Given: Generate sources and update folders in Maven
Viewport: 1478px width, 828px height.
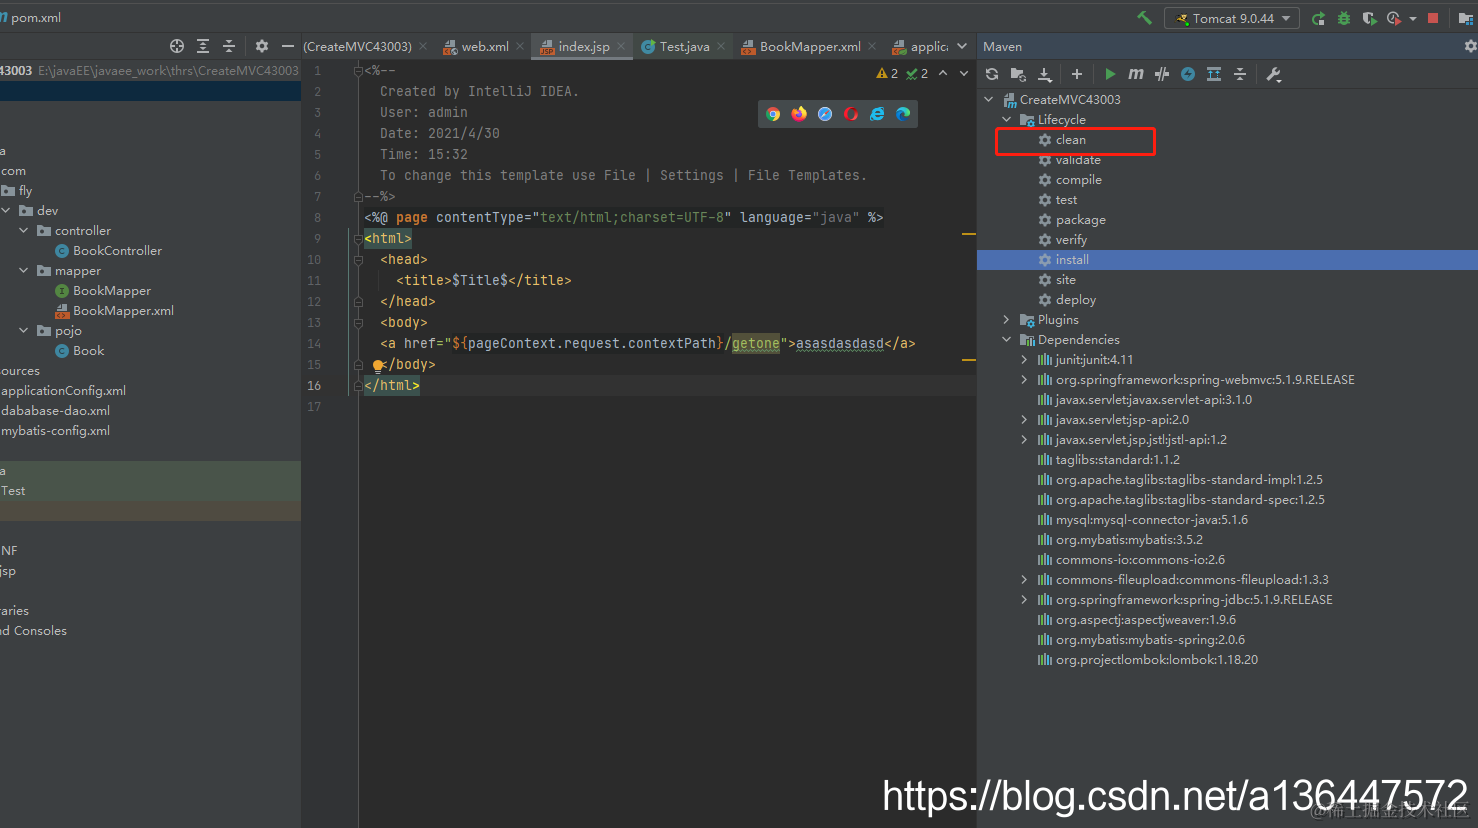Looking at the screenshot, I should point(1018,74).
